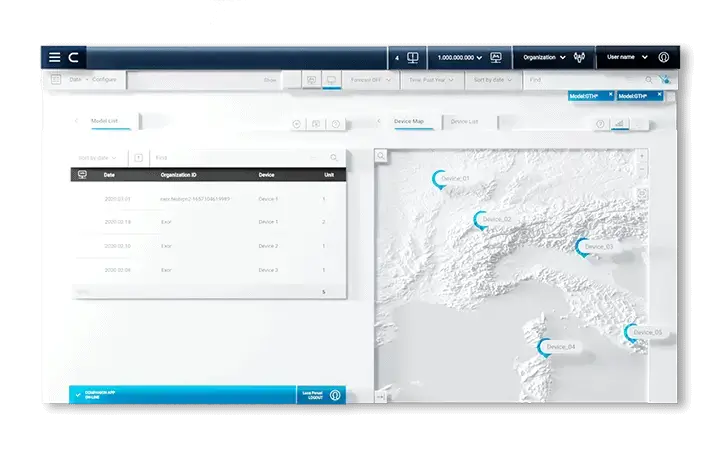Screen dimensions: 721x450
Task: Expand the Sort by date dropdown in the filter bar
Action: [493, 79]
